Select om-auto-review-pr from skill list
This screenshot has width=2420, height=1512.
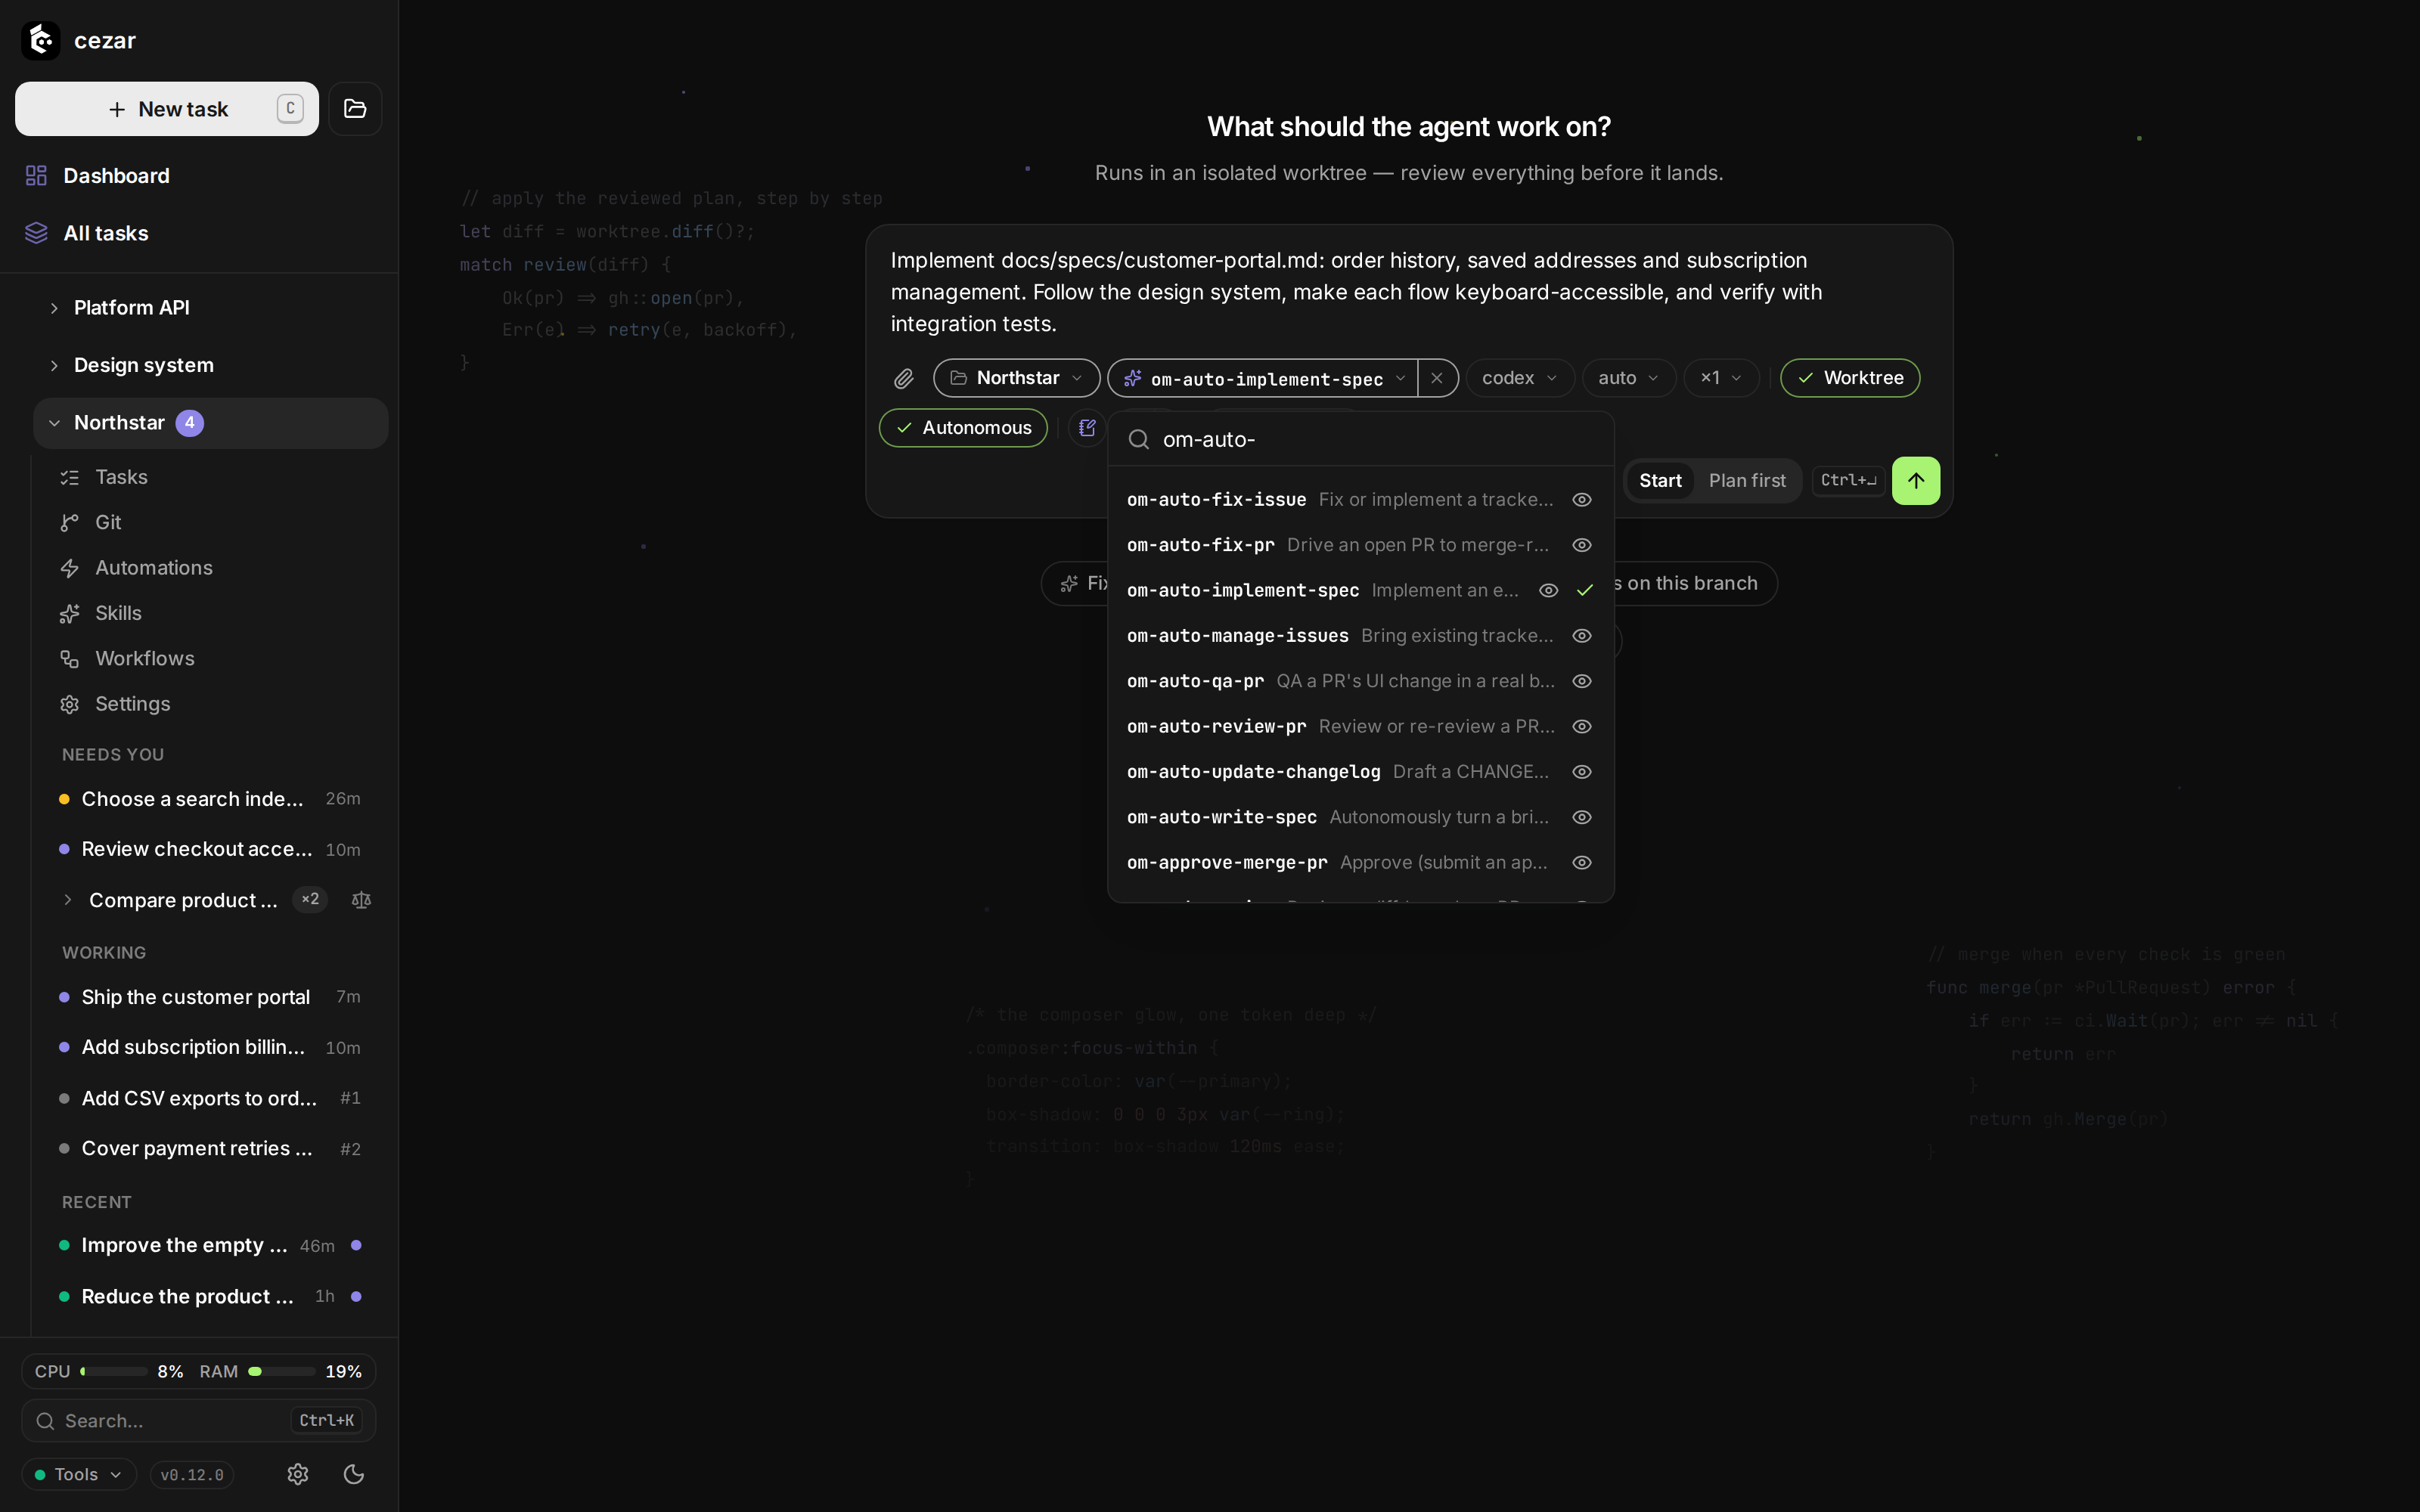coord(1360,727)
